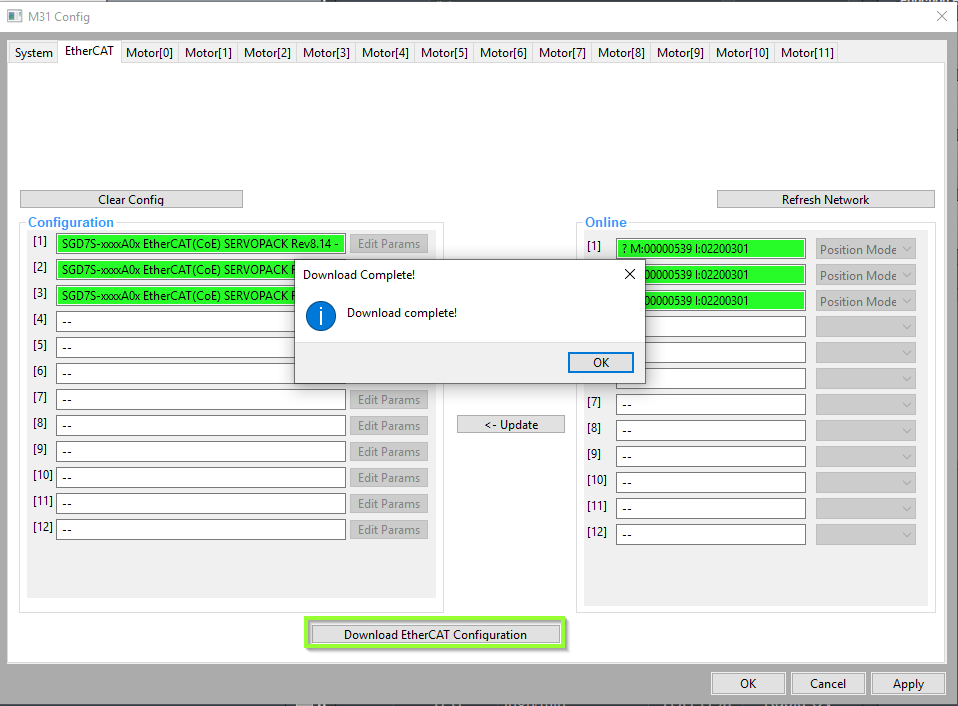The height and width of the screenshot is (706, 958).
Task: Open the mode dropdown for online slot 7
Action: [865, 404]
